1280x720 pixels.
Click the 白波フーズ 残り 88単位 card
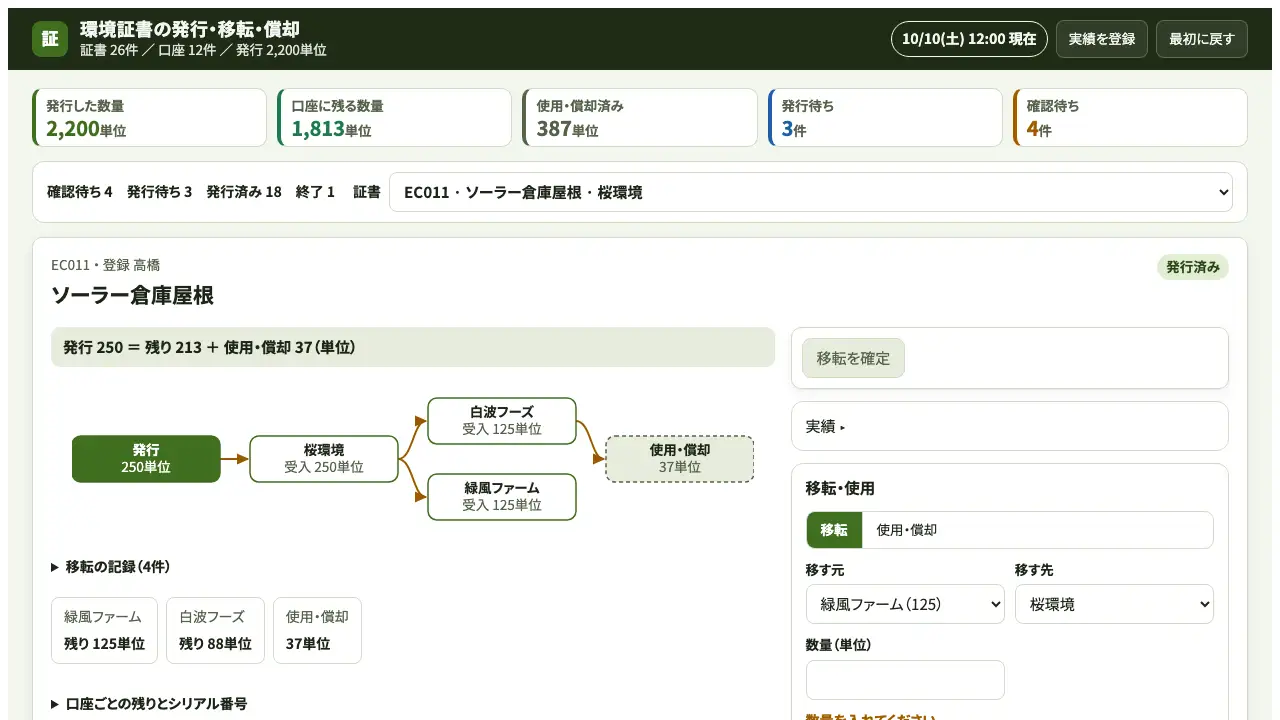(x=215, y=631)
